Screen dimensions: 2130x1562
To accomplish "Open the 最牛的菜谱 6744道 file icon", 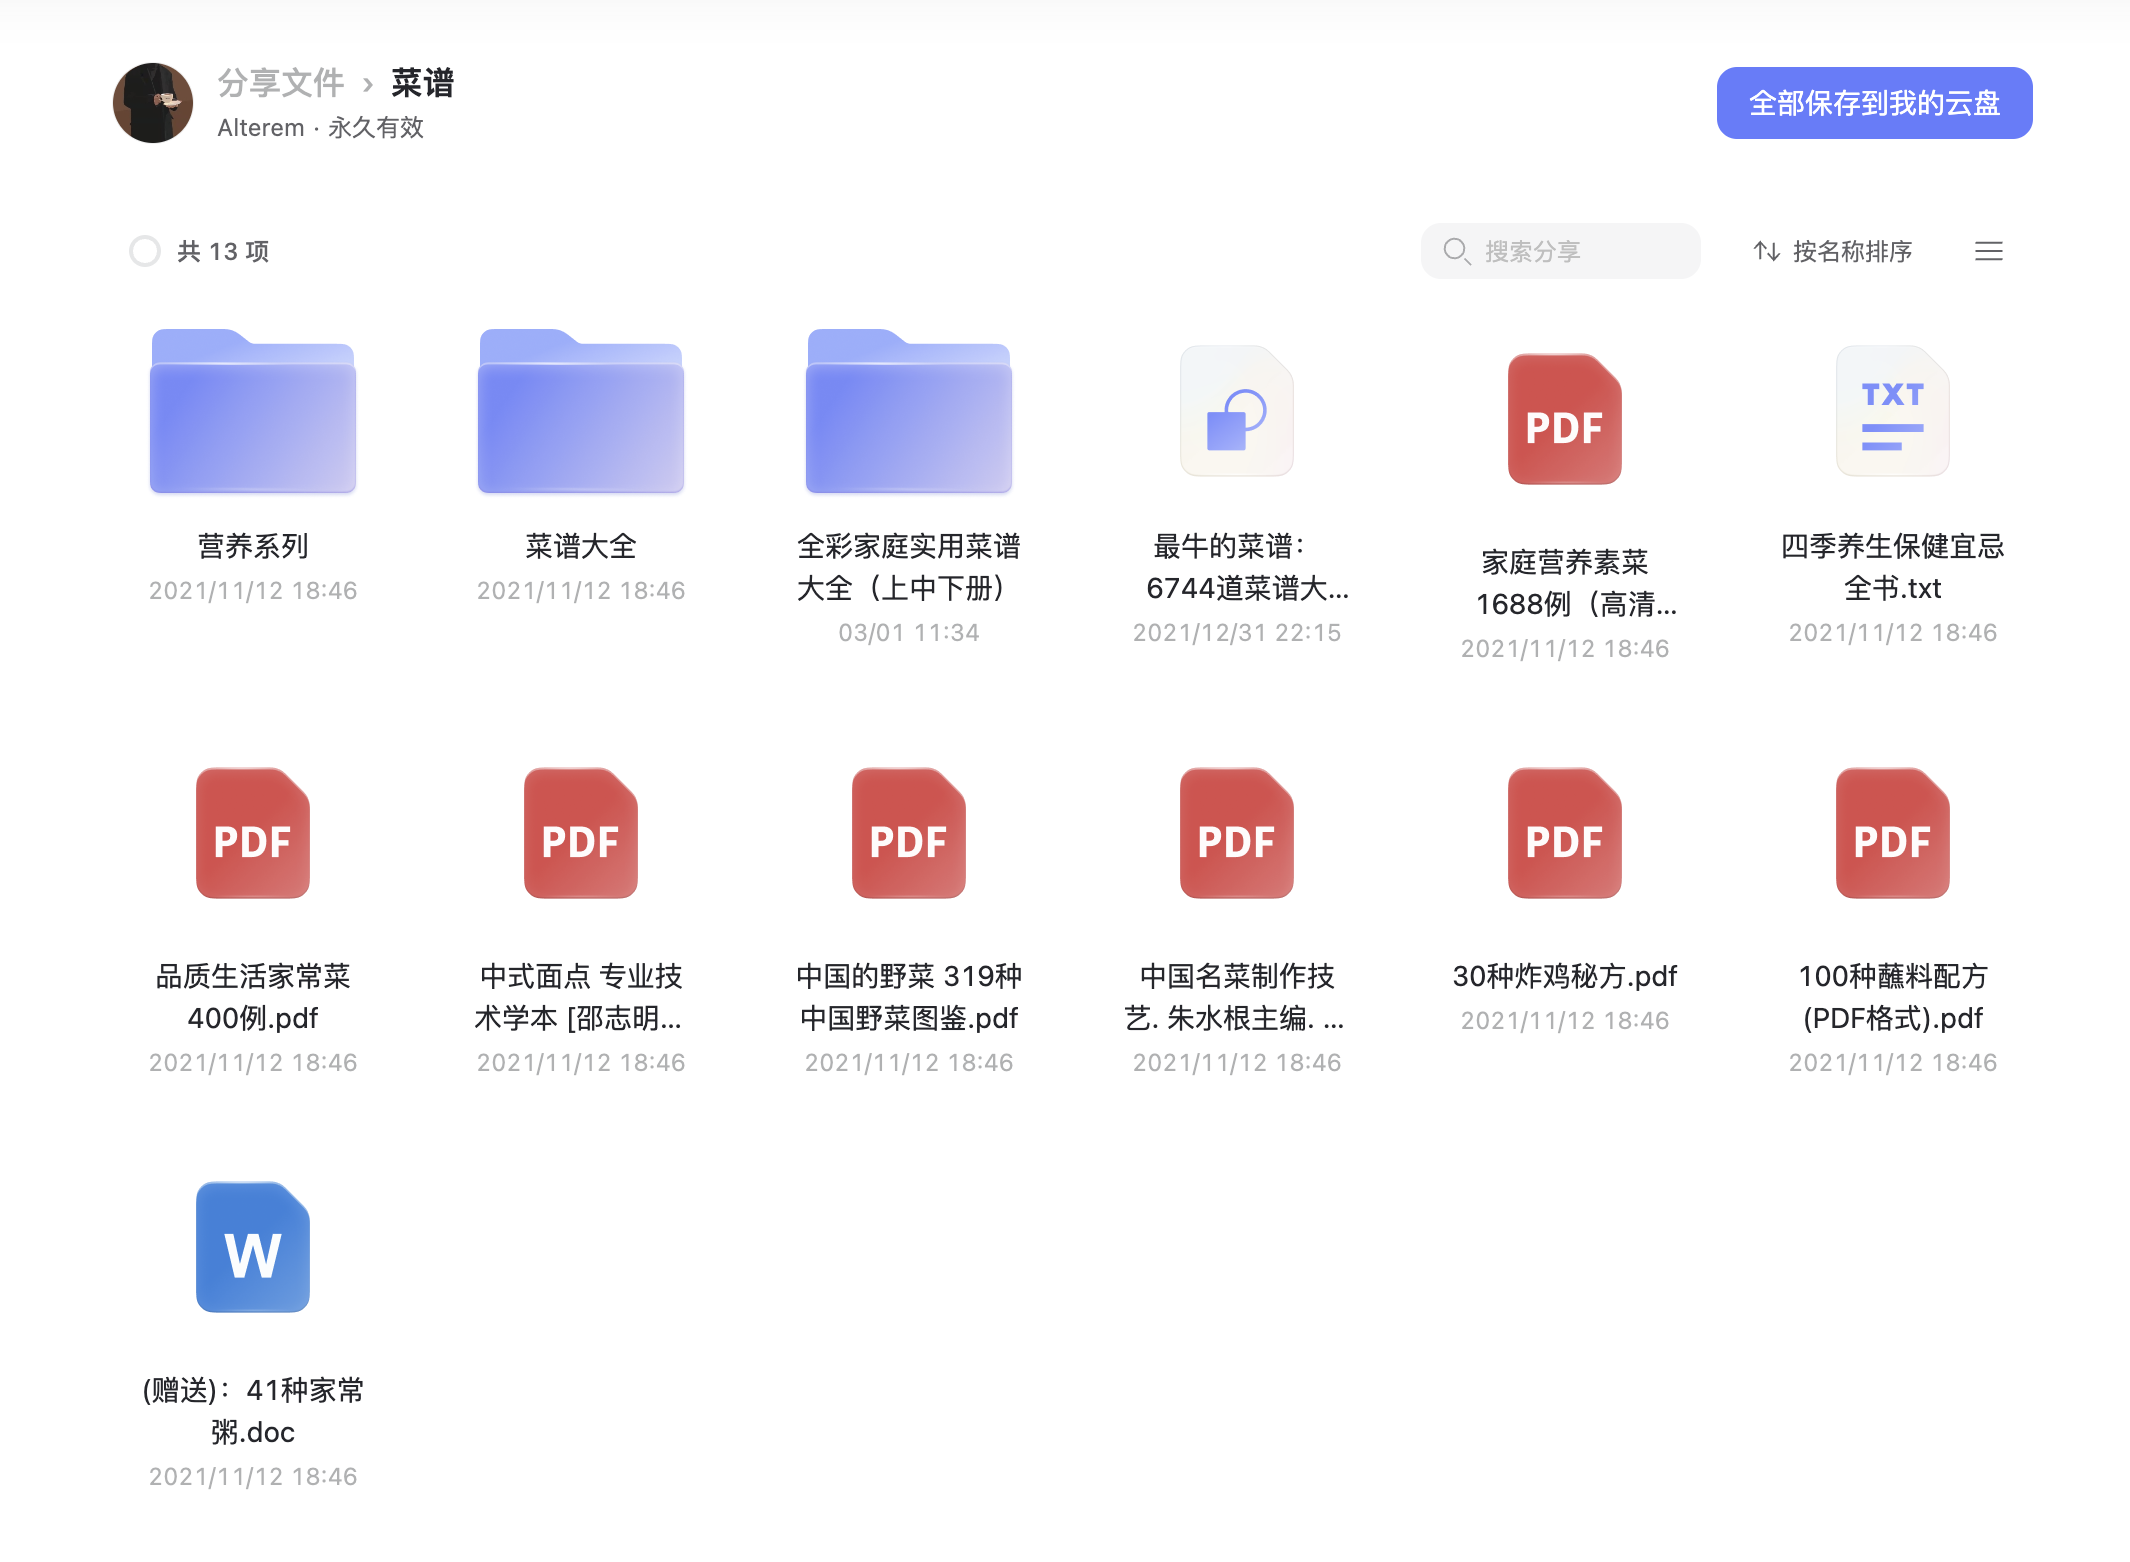I will [x=1237, y=411].
